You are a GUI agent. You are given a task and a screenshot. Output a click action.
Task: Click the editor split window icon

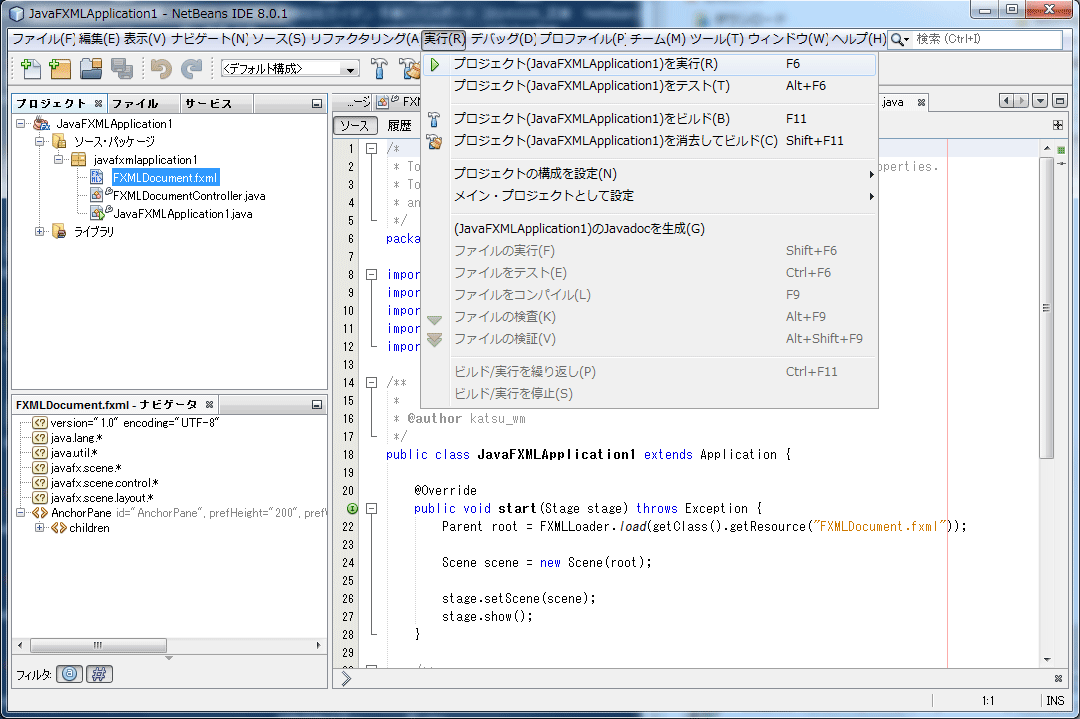point(1058,125)
